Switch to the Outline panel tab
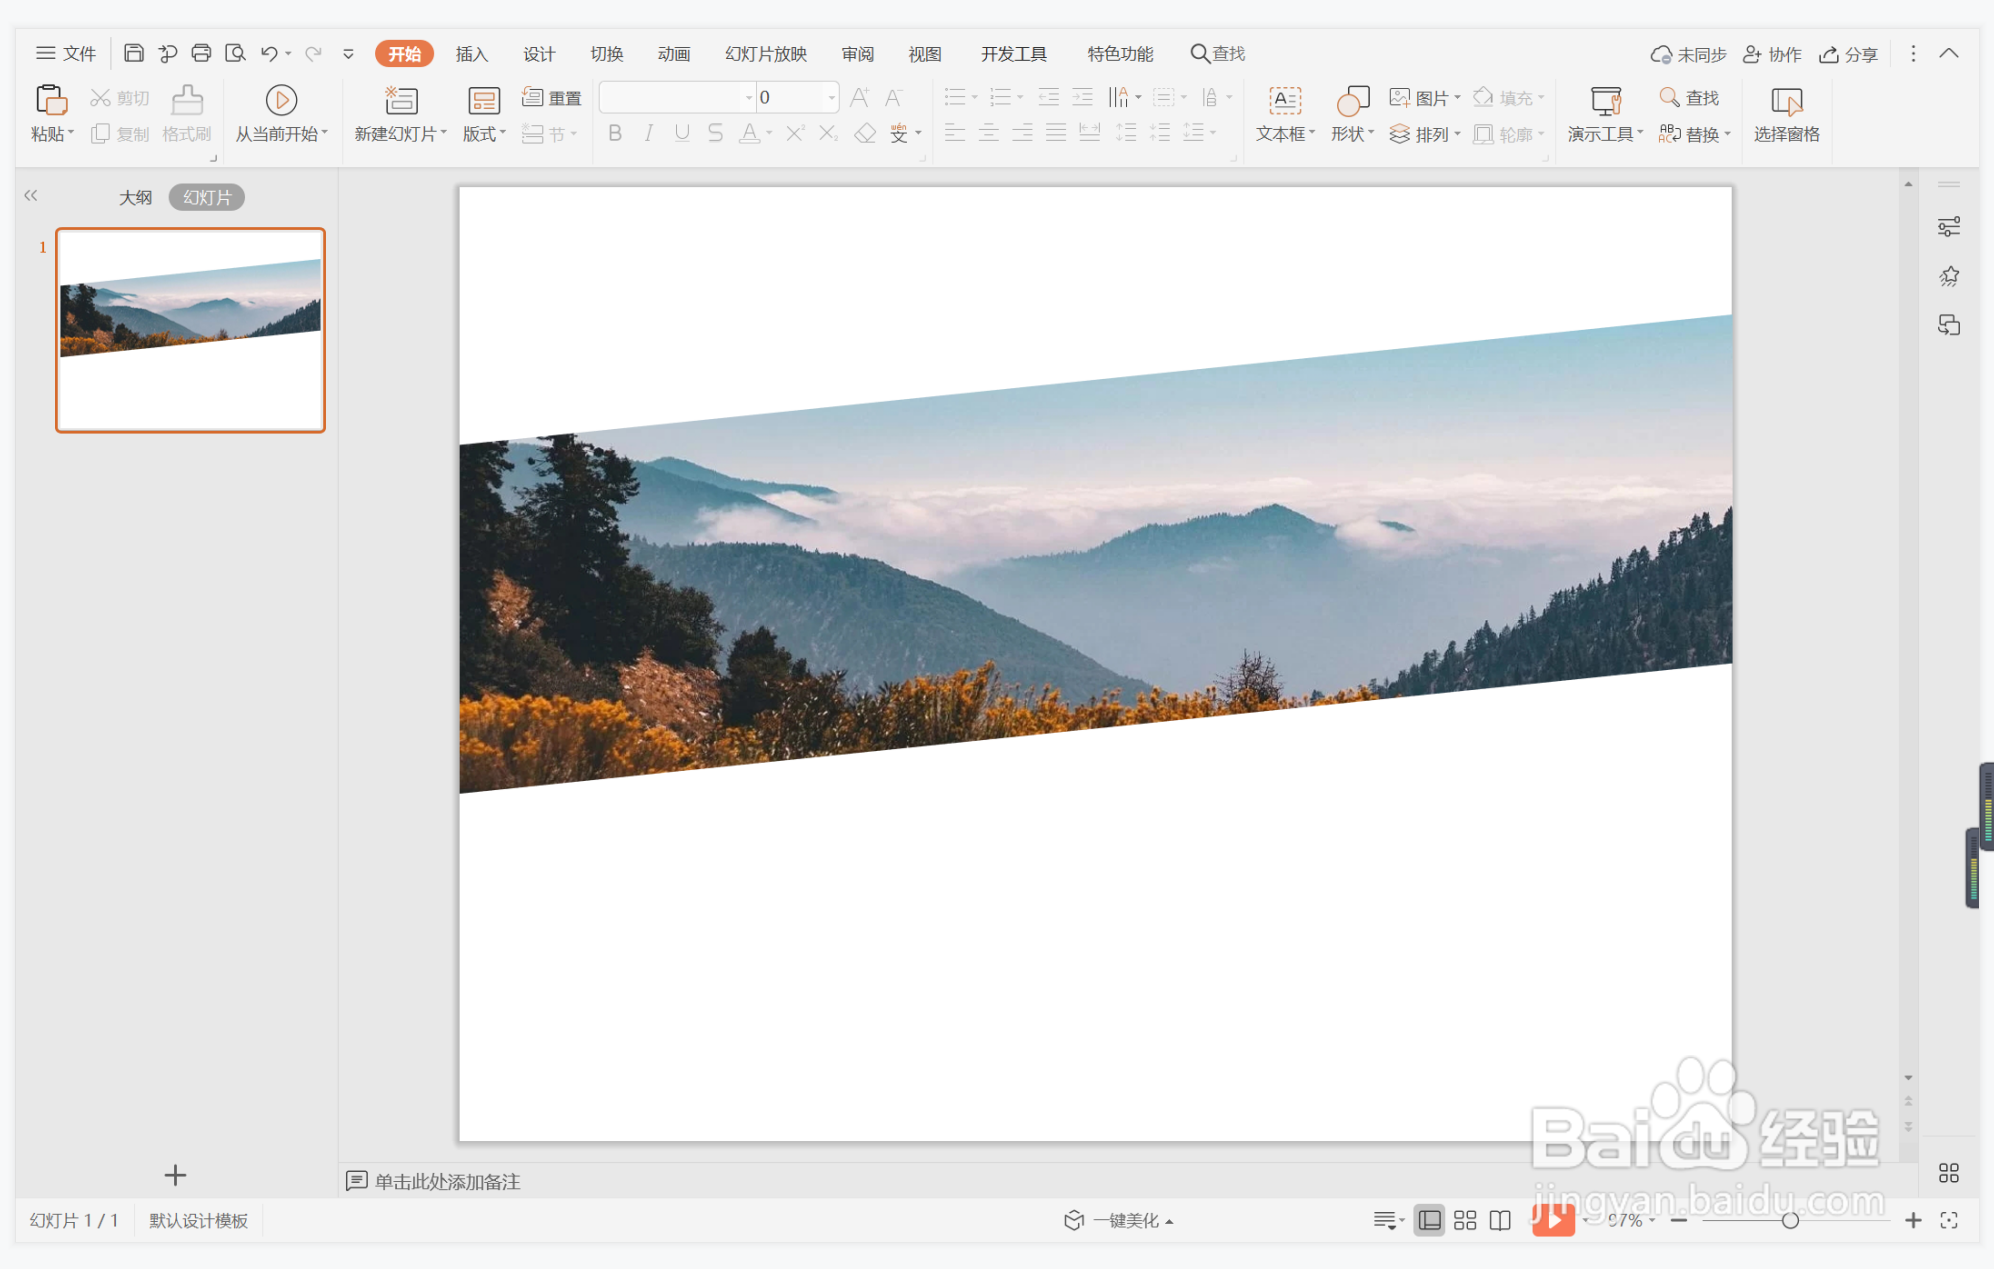 click(135, 197)
